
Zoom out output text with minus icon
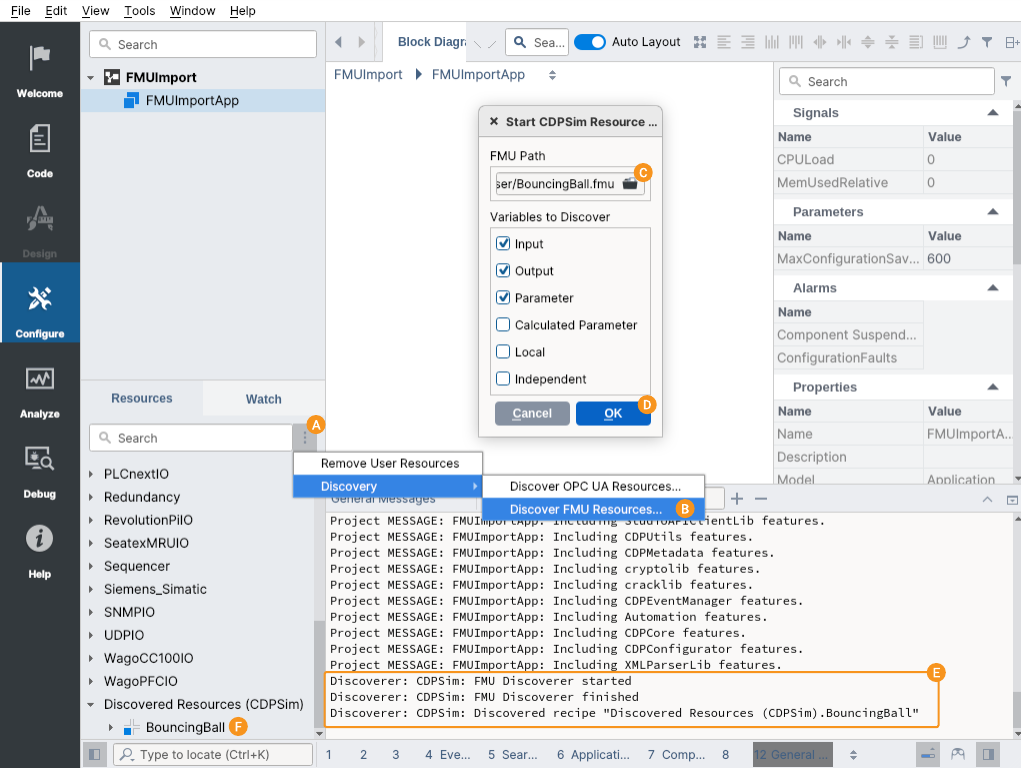pos(761,499)
